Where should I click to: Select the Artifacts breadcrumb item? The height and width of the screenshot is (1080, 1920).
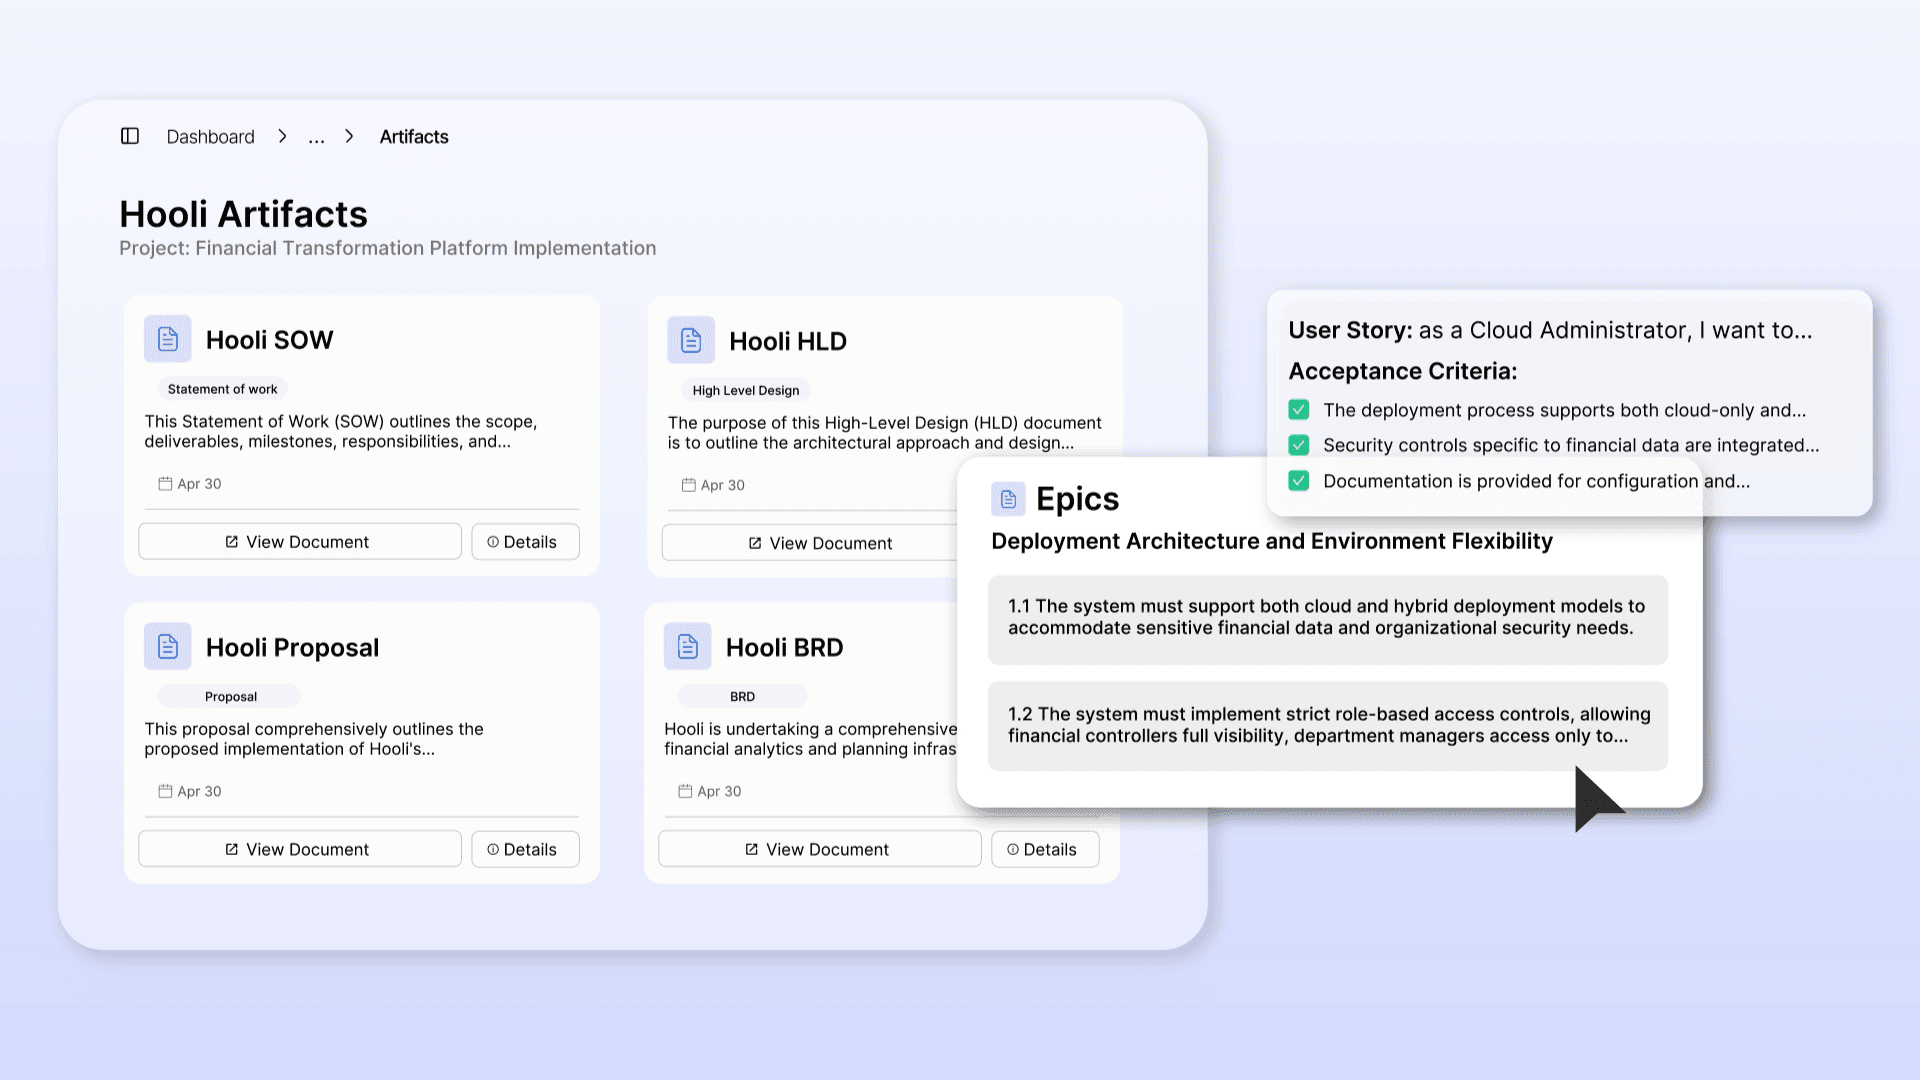(414, 137)
